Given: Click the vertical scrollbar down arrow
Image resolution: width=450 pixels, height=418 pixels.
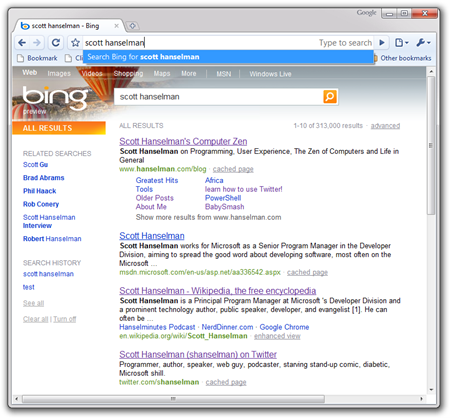Looking at the screenshot, I should click(x=431, y=389).
